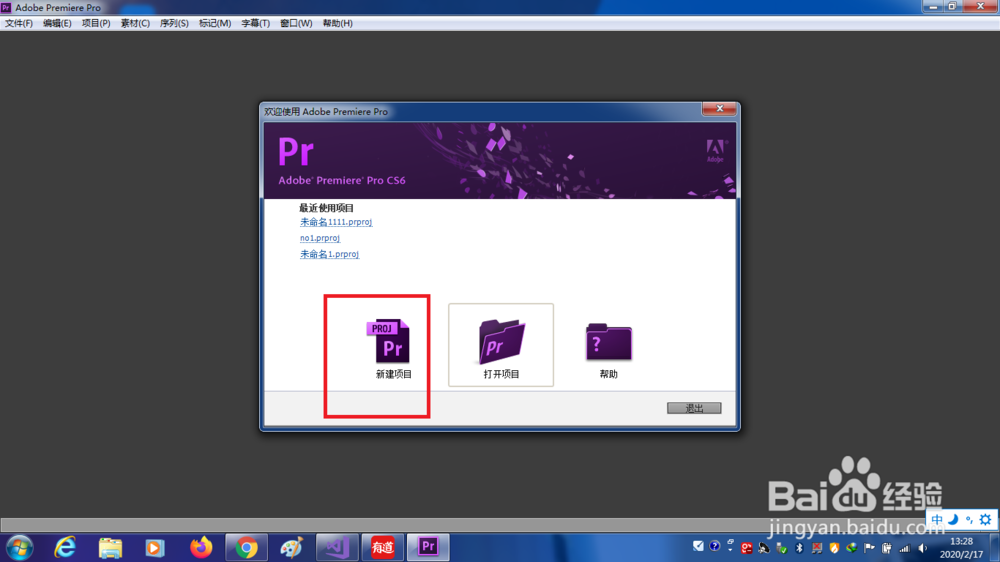Click the blue question-mark tray icon

(715, 546)
